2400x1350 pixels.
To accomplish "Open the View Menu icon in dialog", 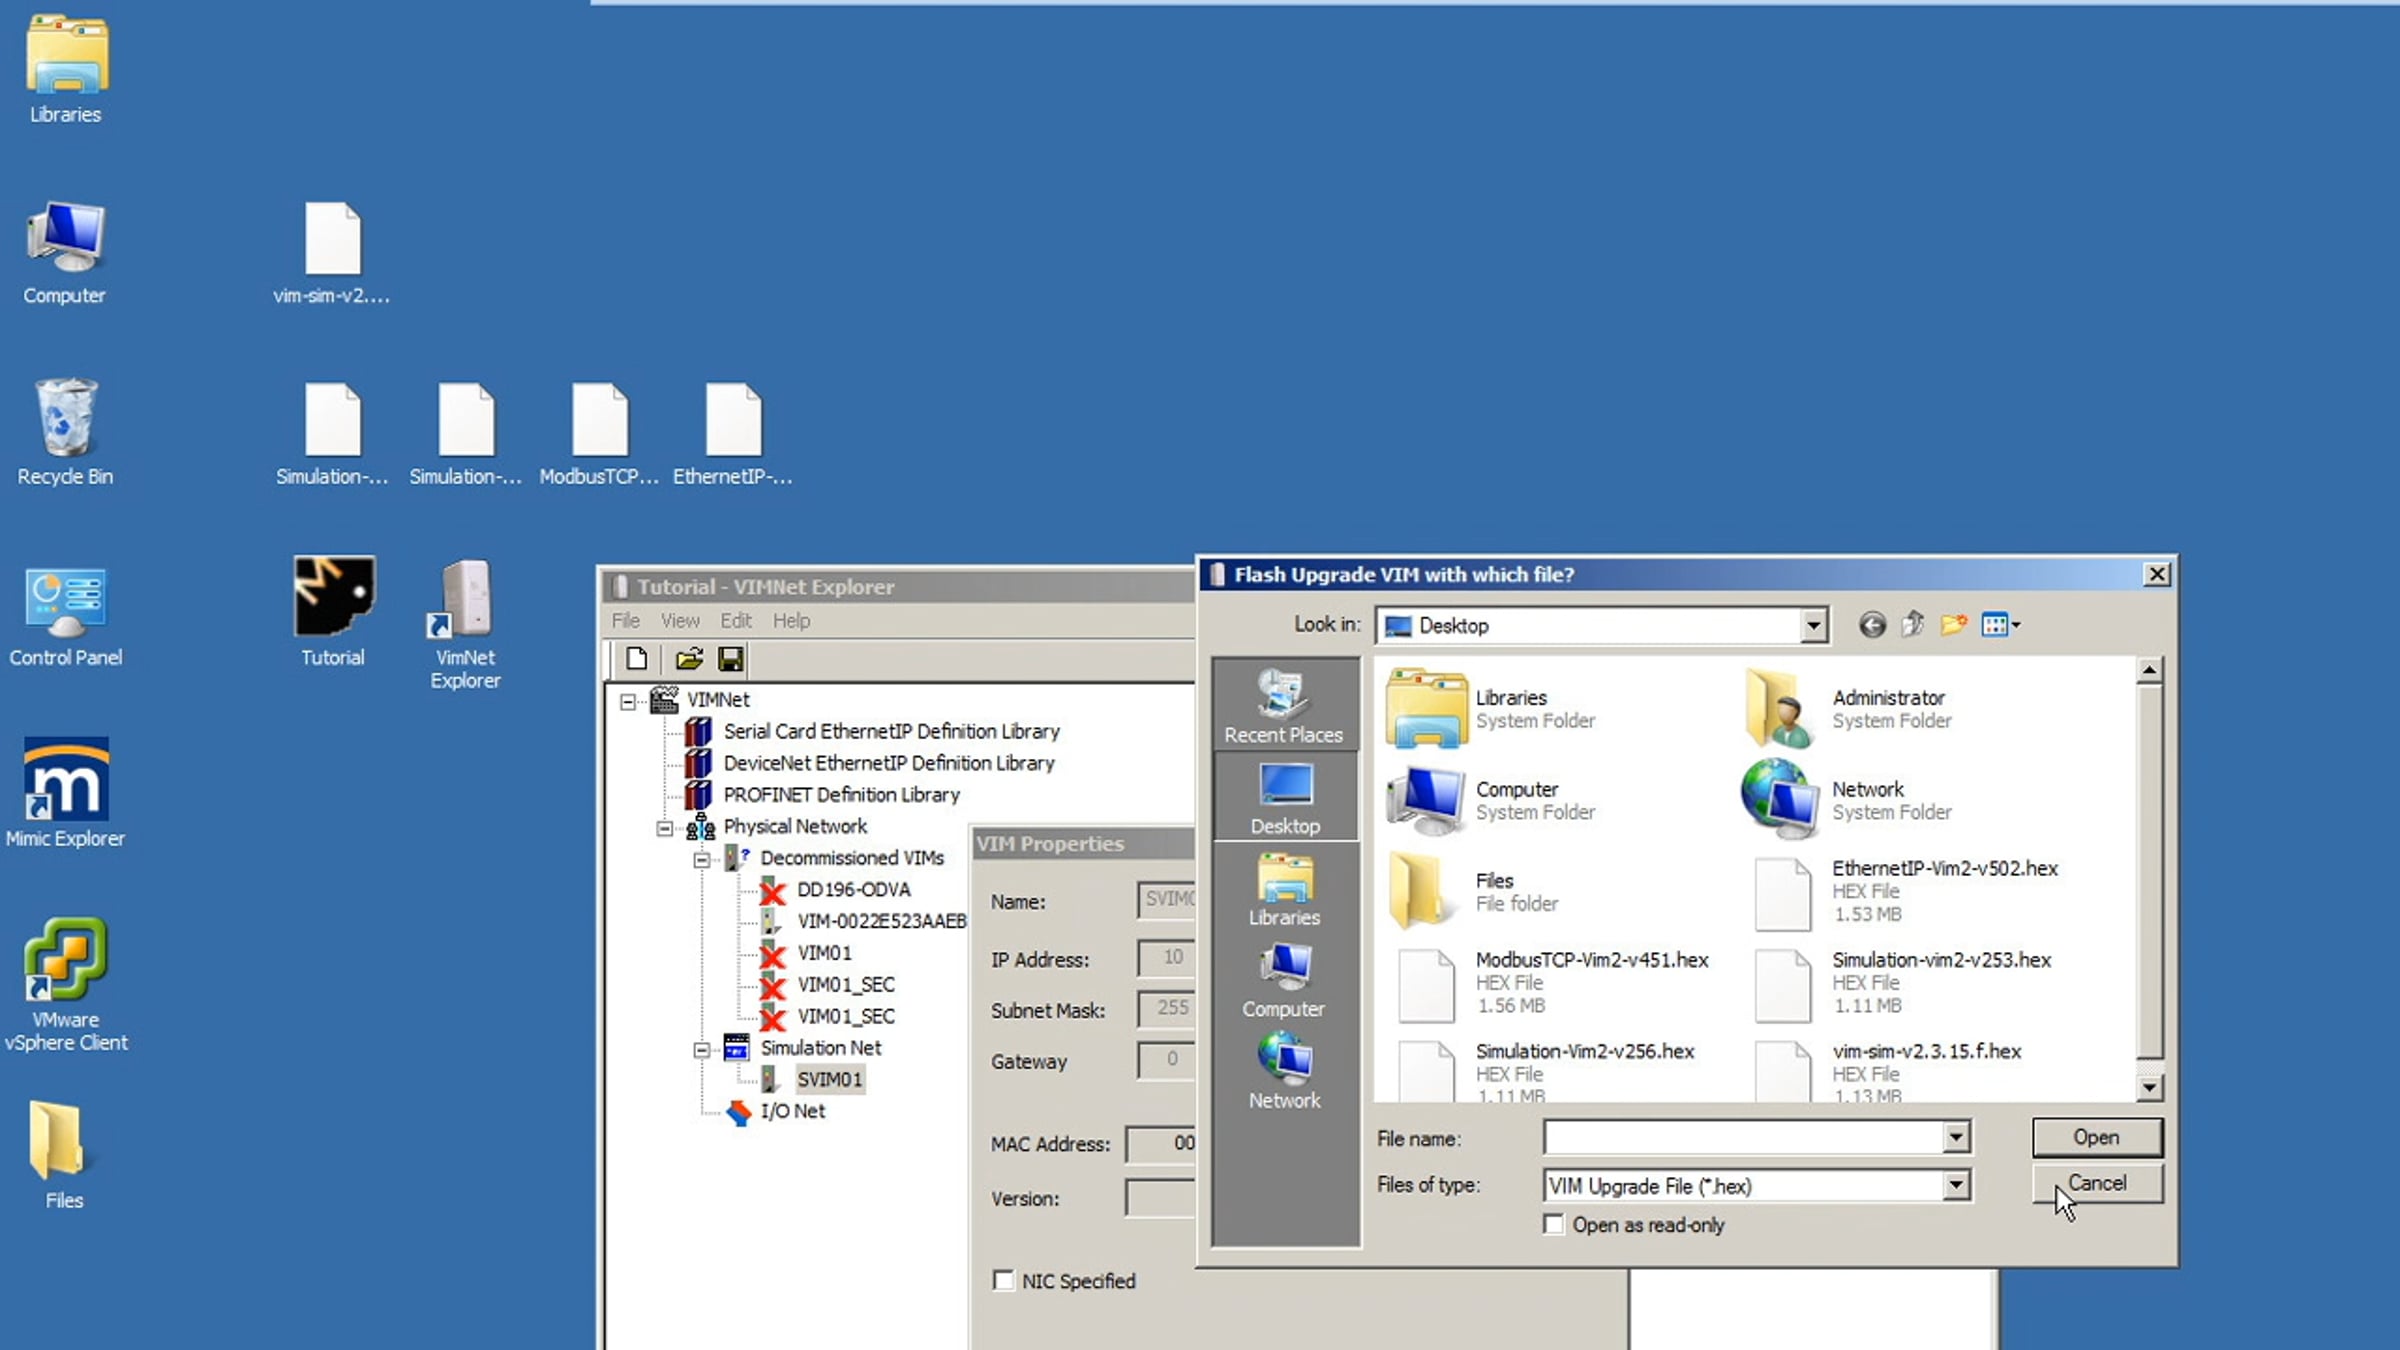I will coord(1999,625).
